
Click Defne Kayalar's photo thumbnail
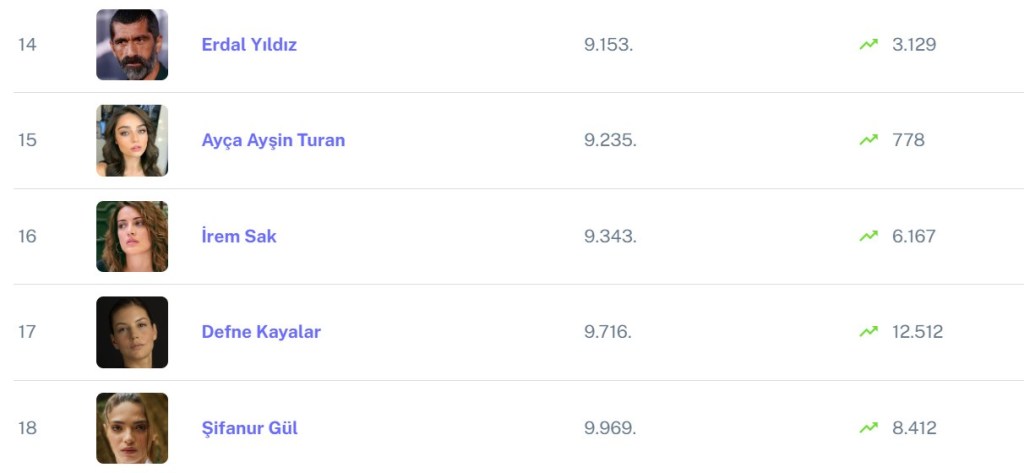[x=132, y=332]
